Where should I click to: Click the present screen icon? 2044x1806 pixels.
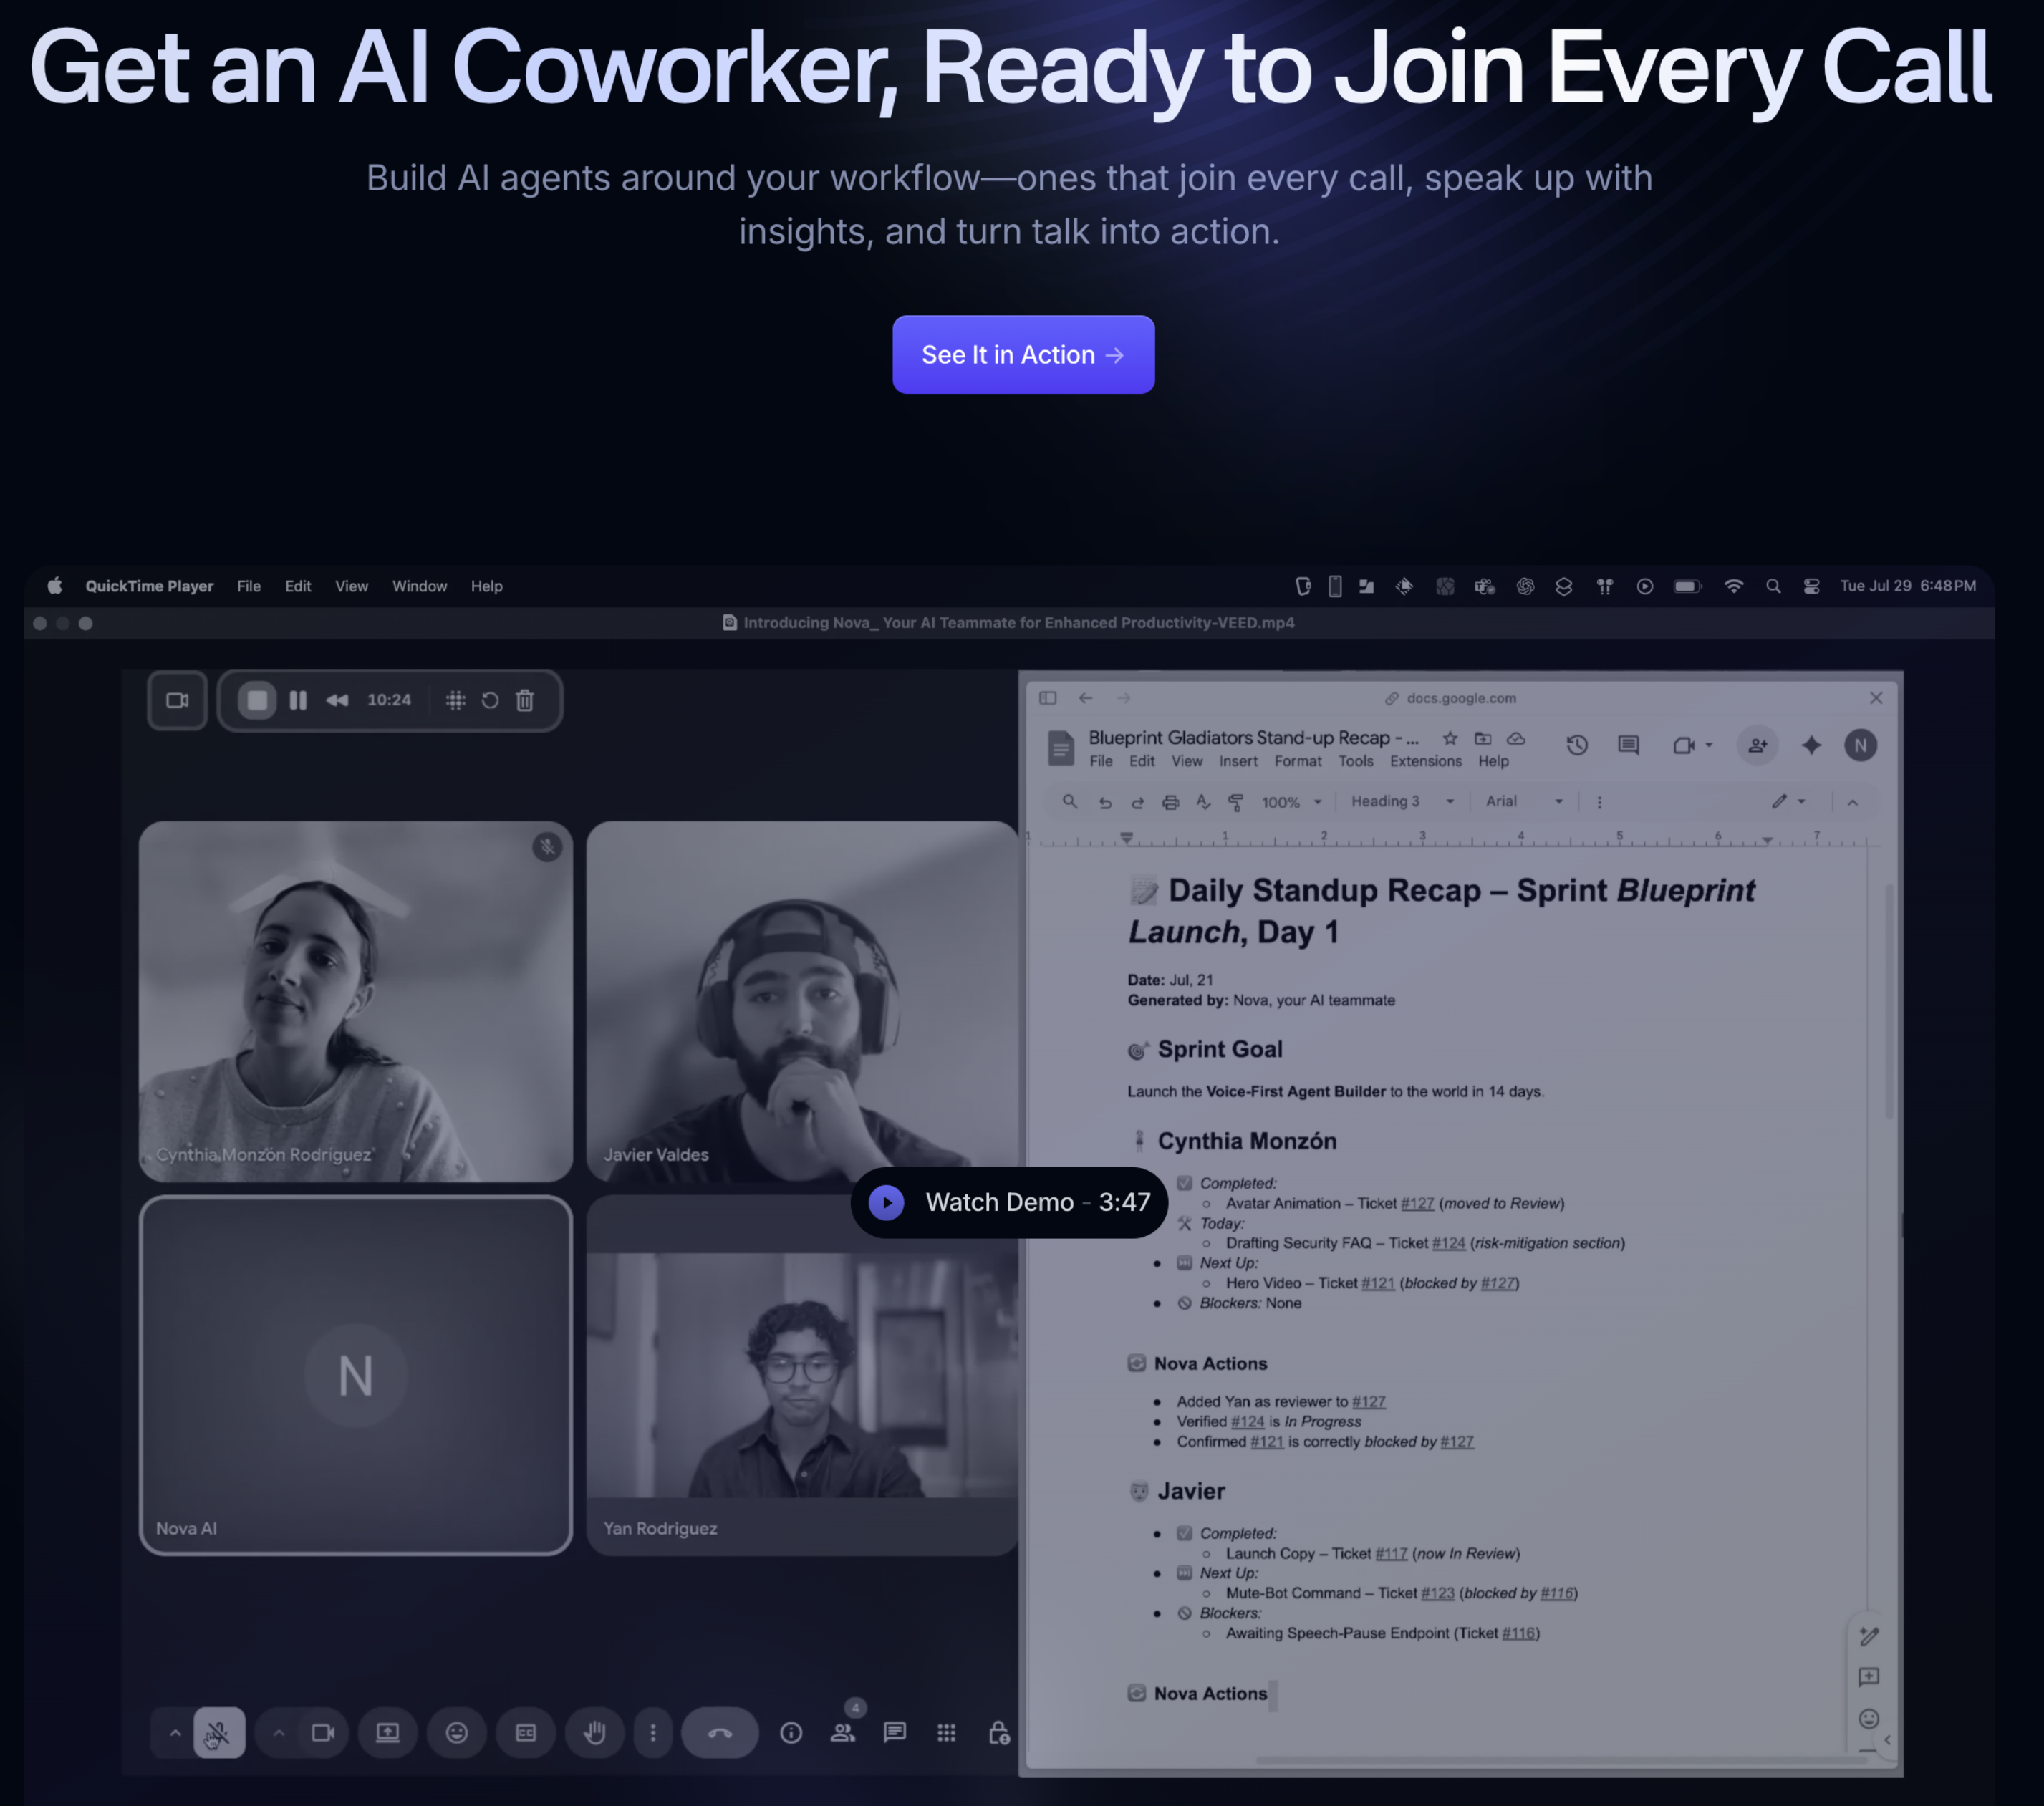[x=388, y=1732]
